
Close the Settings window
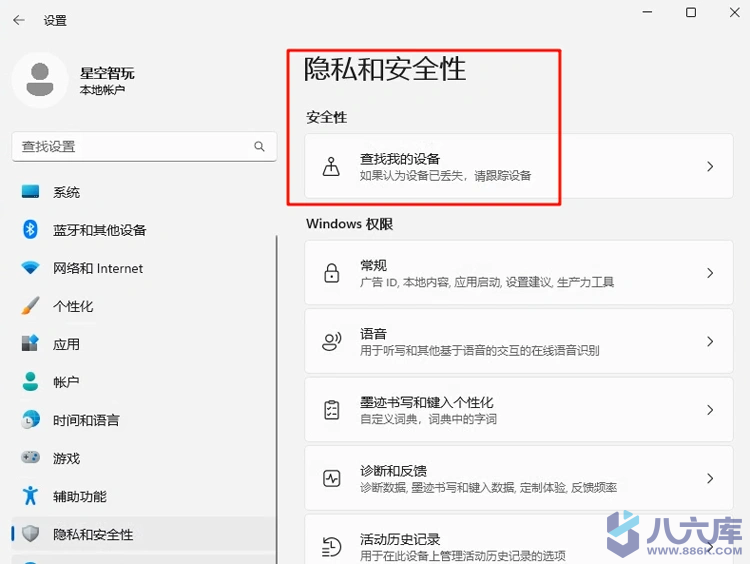tap(735, 12)
